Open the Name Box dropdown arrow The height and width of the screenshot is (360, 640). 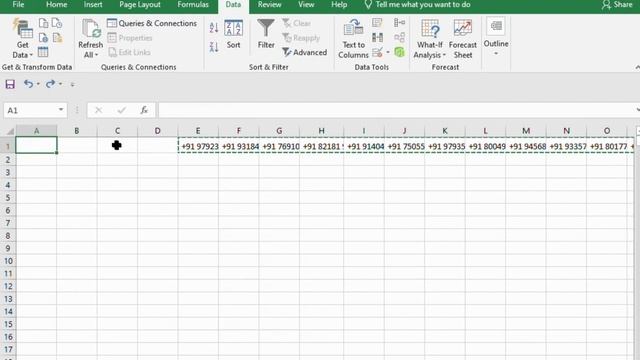coord(61,110)
